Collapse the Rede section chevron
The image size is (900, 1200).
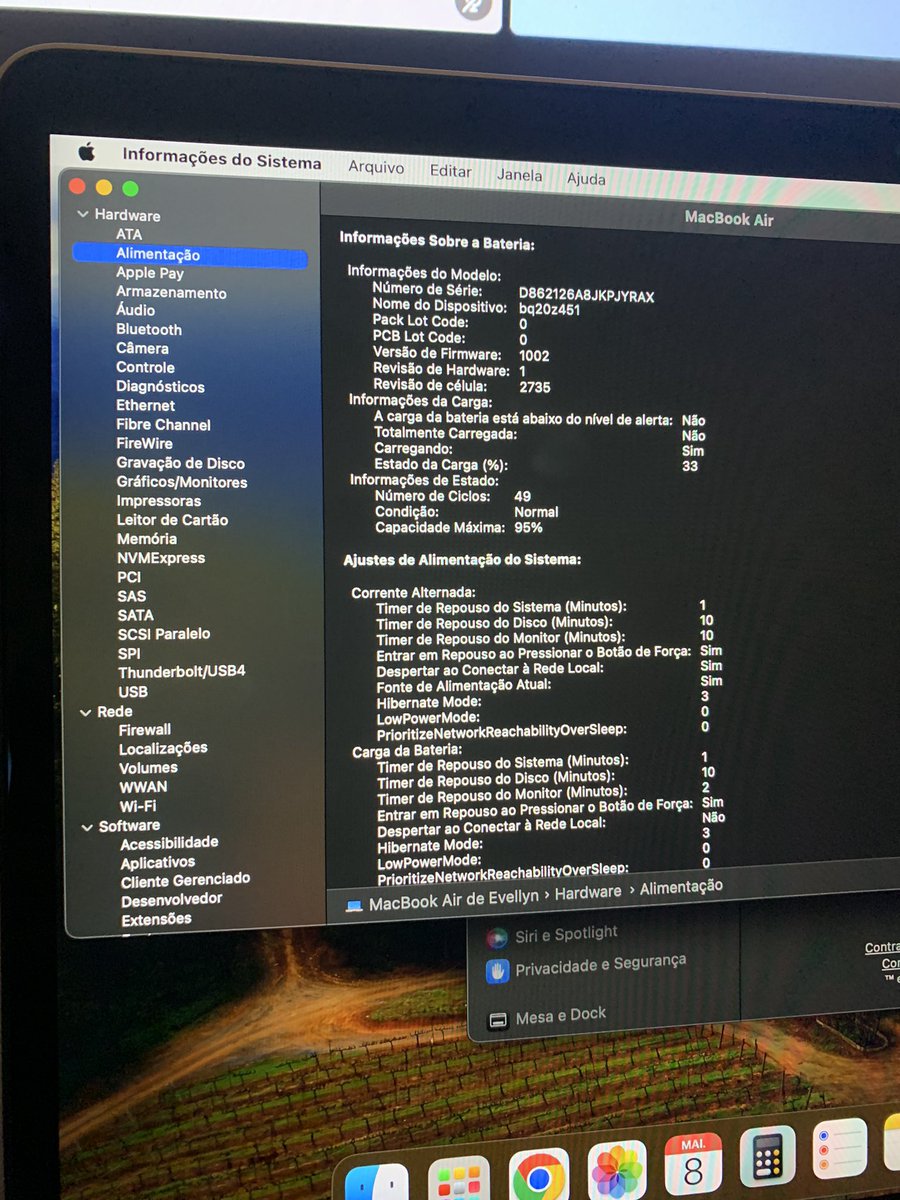click(86, 712)
